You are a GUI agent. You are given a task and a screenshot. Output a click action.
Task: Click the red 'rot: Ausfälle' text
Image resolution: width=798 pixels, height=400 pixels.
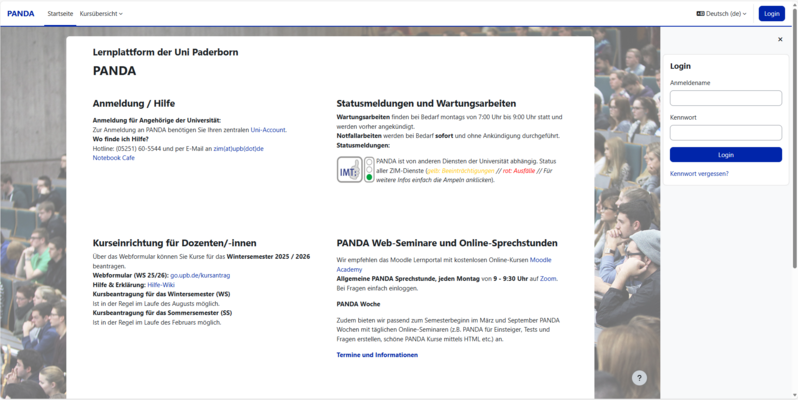519,171
